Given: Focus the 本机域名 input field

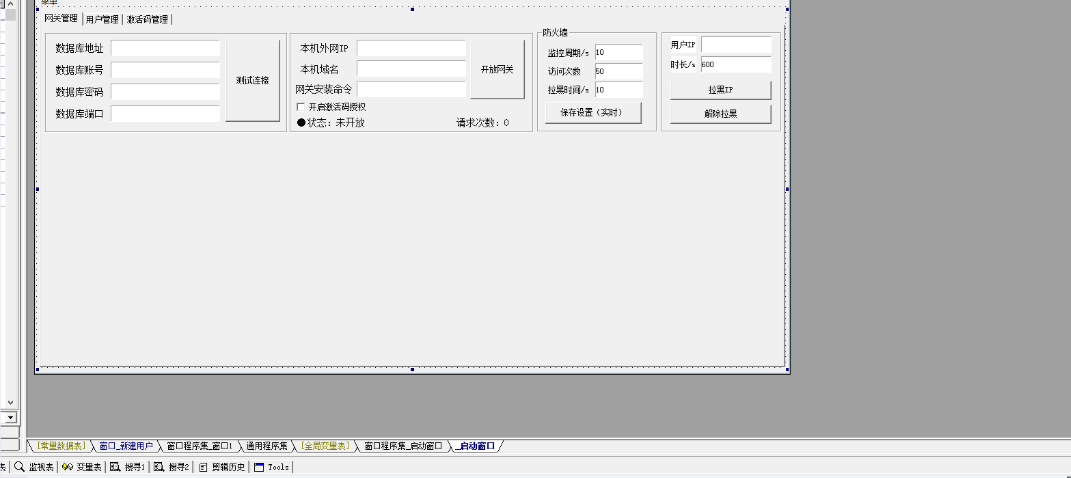Looking at the screenshot, I should [411, 68].
